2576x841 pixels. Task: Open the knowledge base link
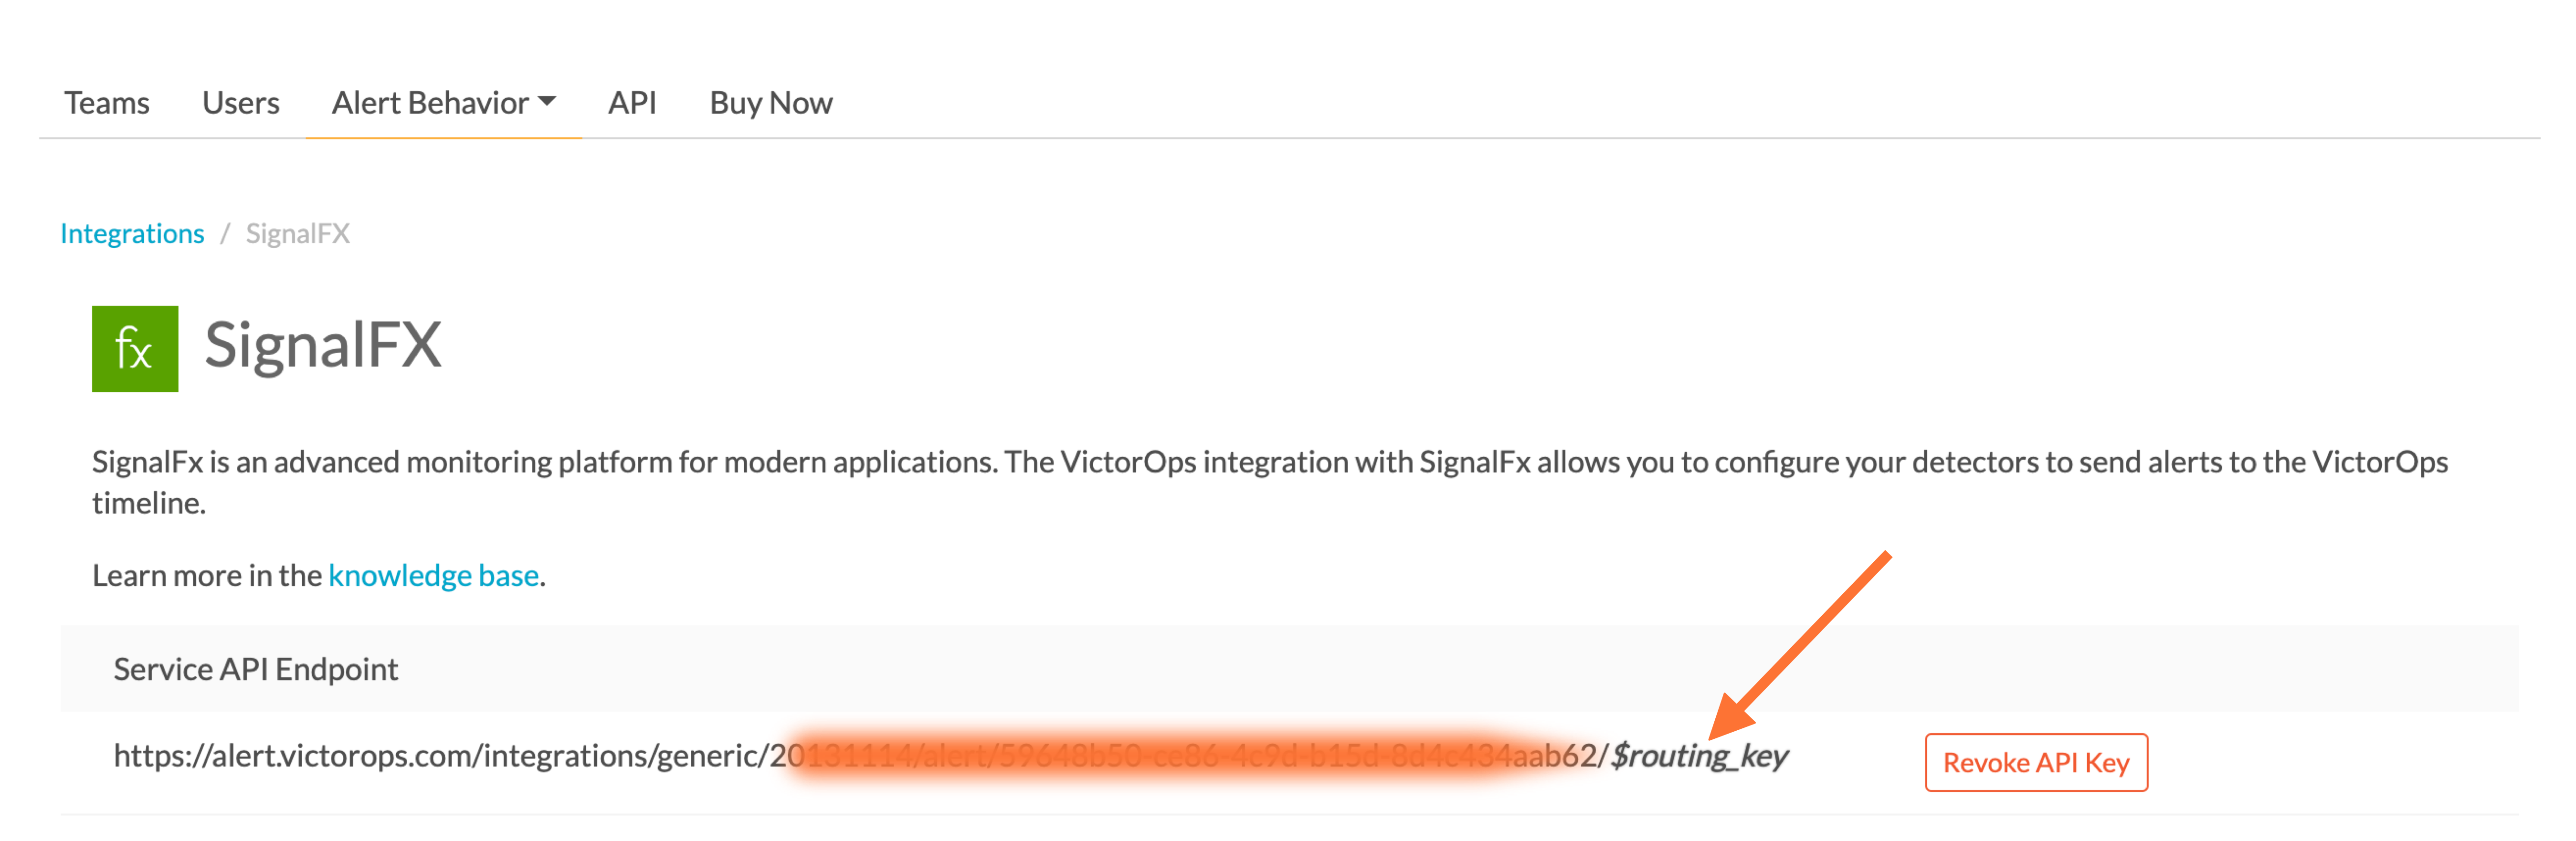point(433,575)
